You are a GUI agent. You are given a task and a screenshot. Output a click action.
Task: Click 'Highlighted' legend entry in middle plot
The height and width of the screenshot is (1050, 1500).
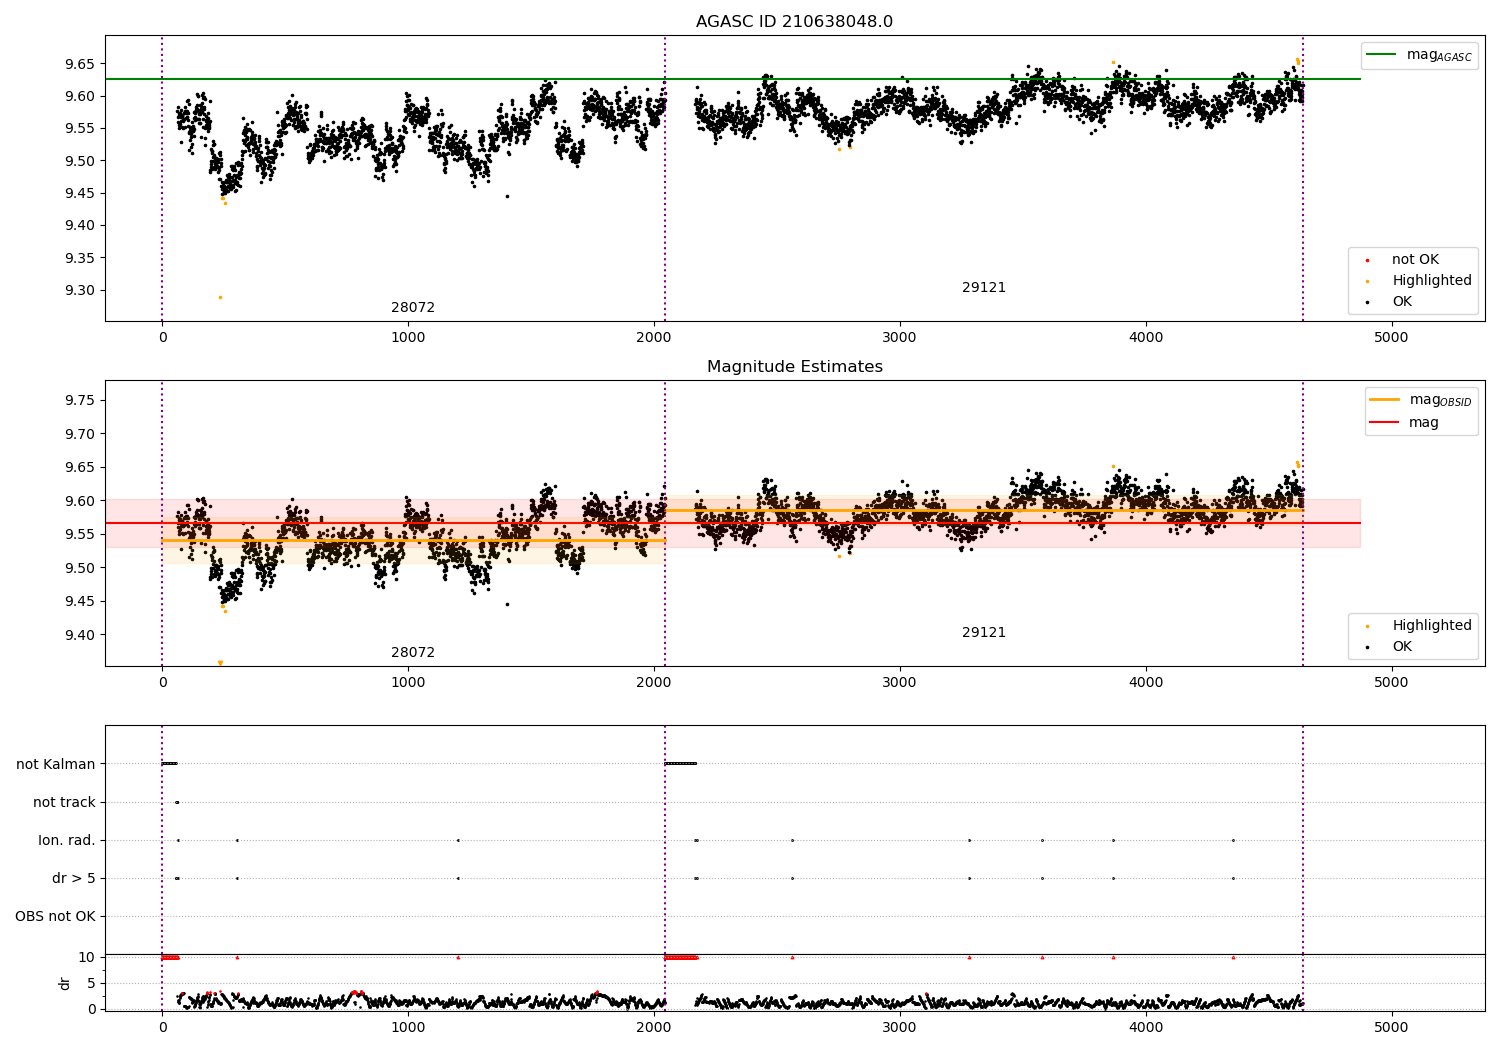(x=1420, y=626)
